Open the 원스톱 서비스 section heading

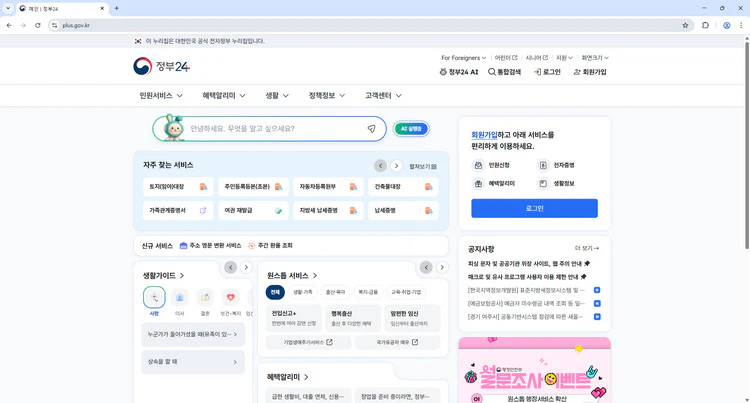tap(292, 276)
